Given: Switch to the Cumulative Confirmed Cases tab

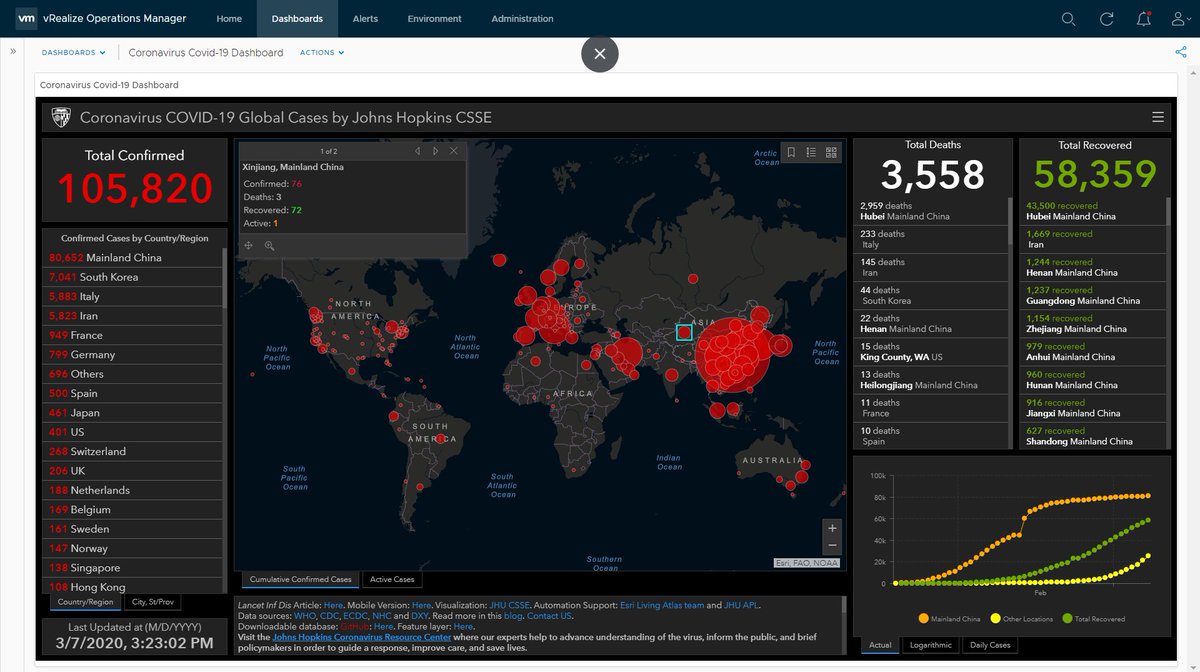Looking at the screenshot, I should click(301, 579).
